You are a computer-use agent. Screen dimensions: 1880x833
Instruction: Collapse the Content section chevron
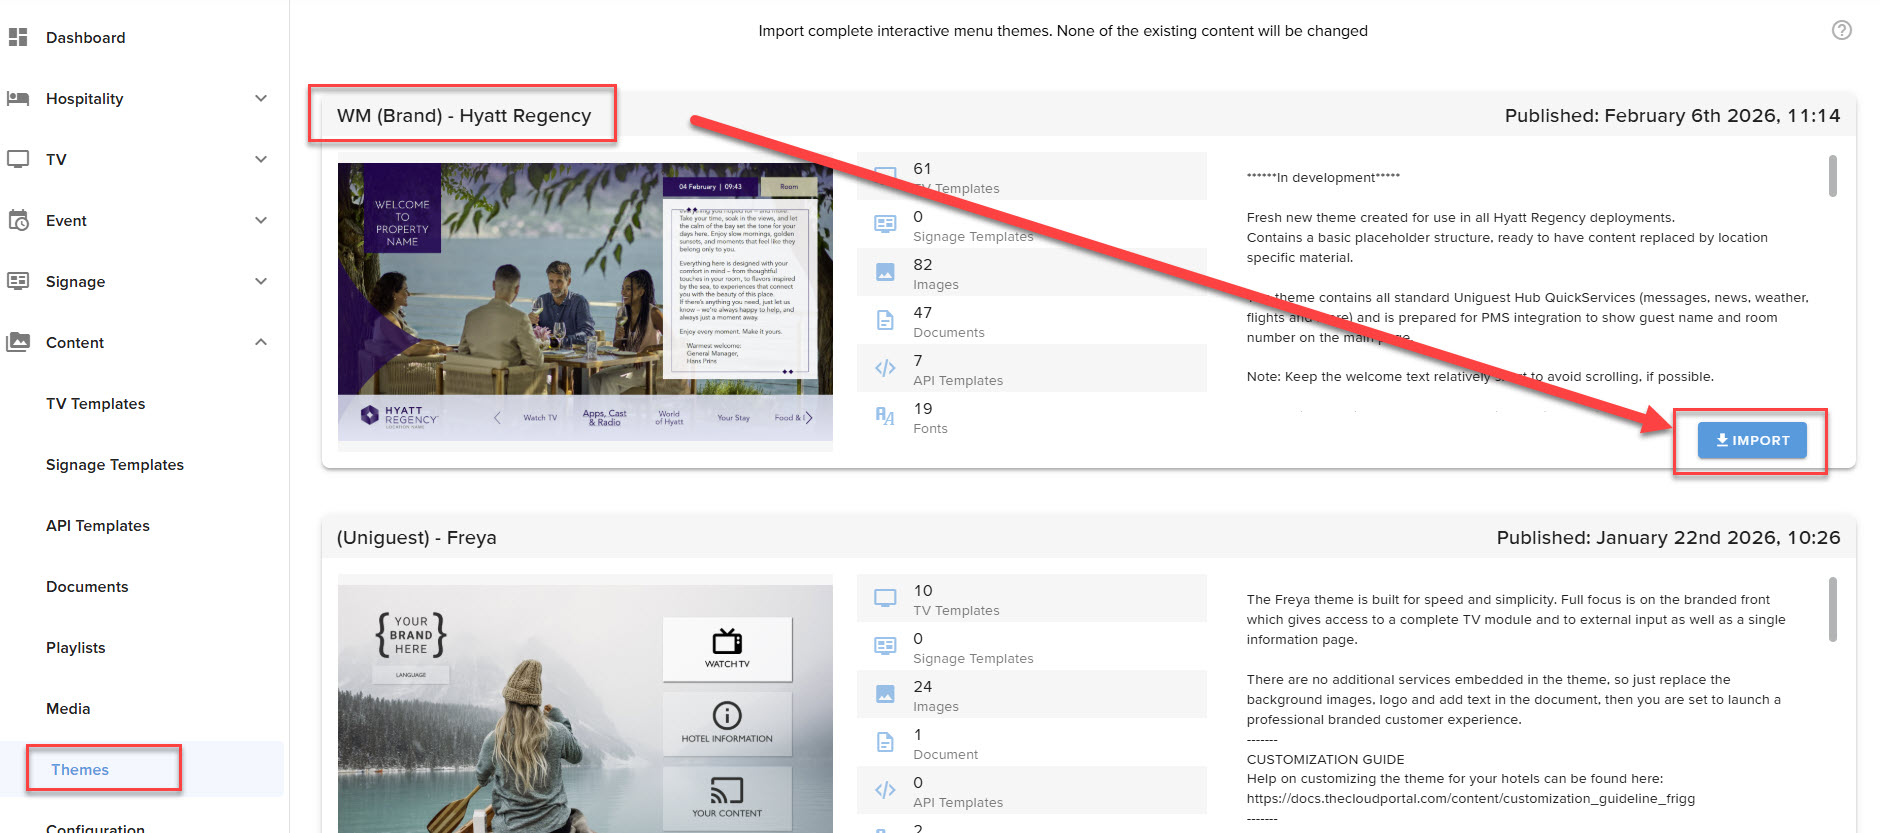pos(261,343)
